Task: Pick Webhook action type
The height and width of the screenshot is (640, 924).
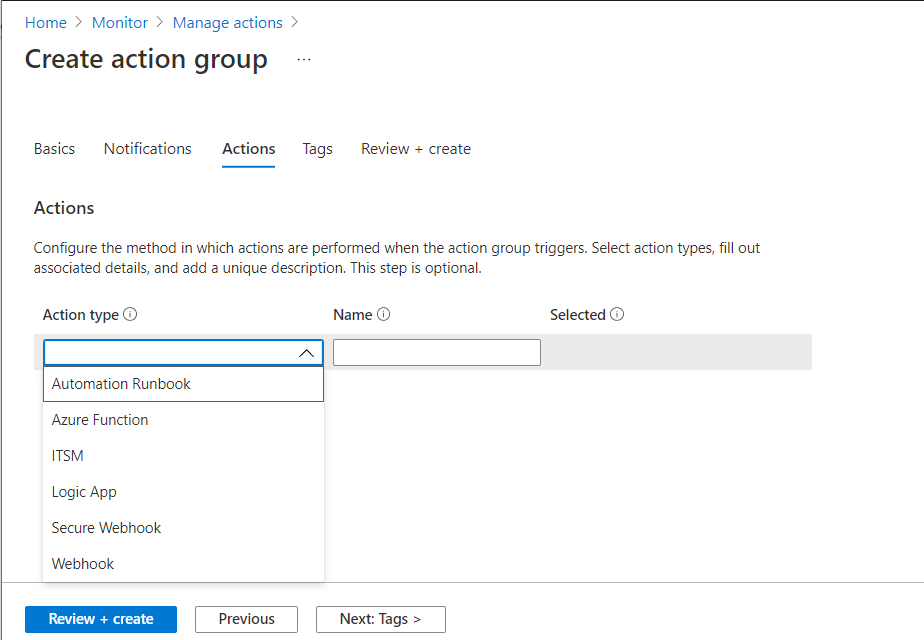Action: point(183,564)
